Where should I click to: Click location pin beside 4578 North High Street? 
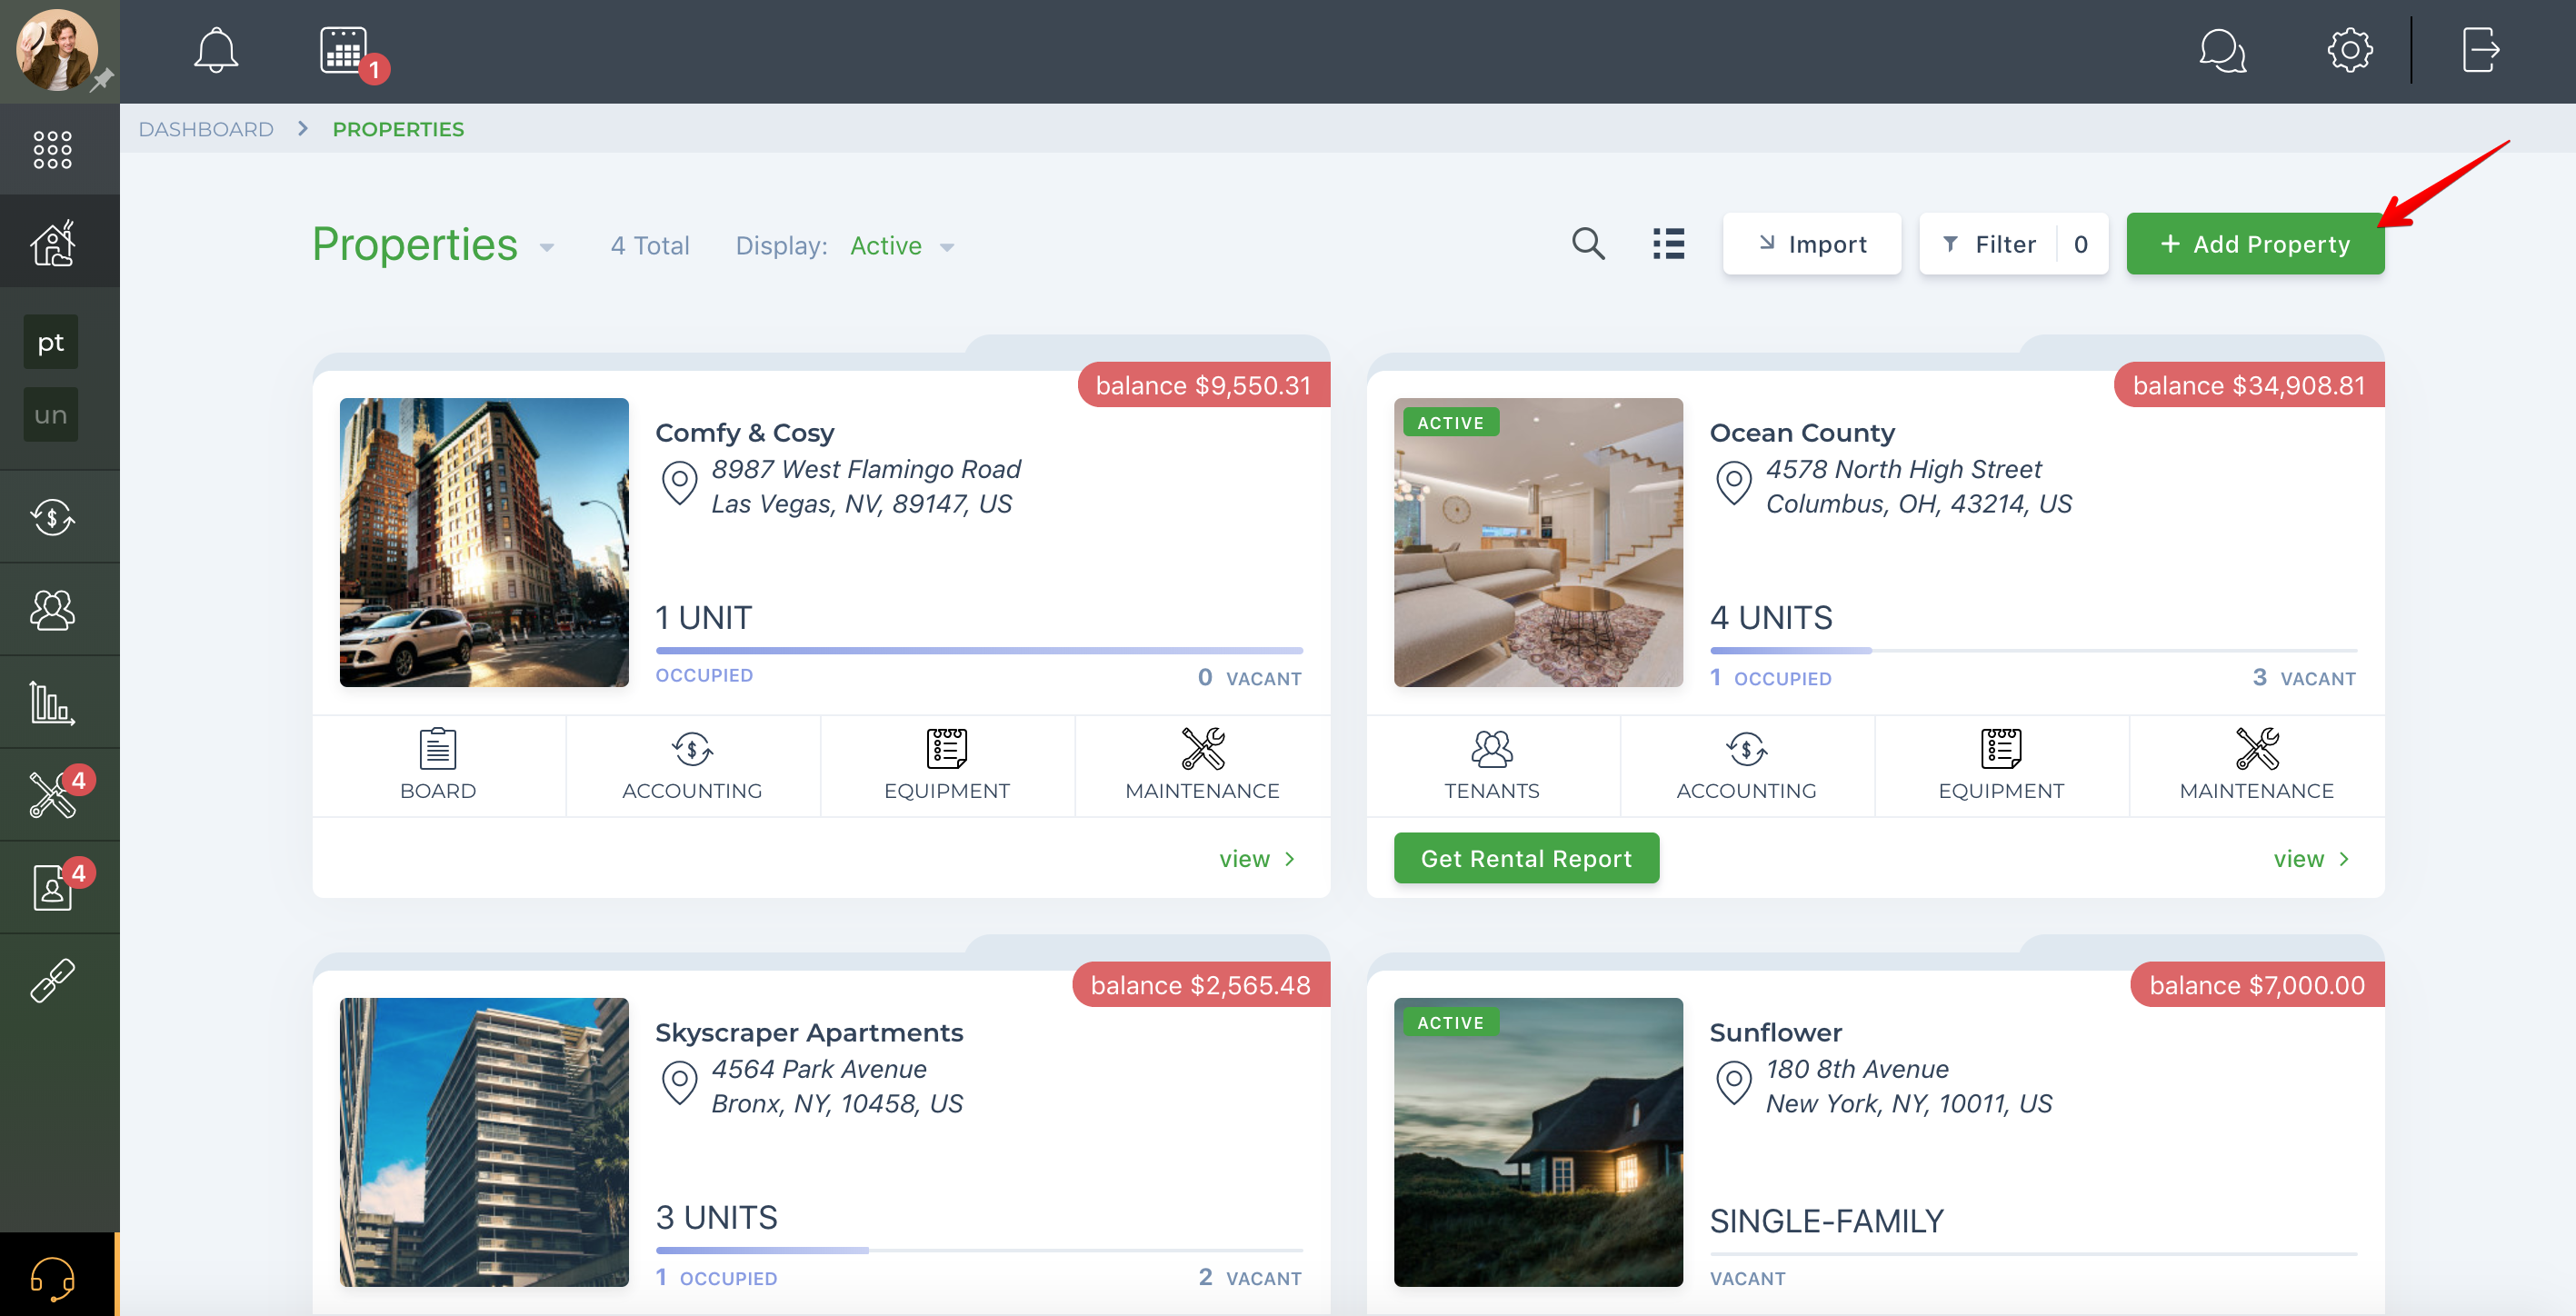1733,483
